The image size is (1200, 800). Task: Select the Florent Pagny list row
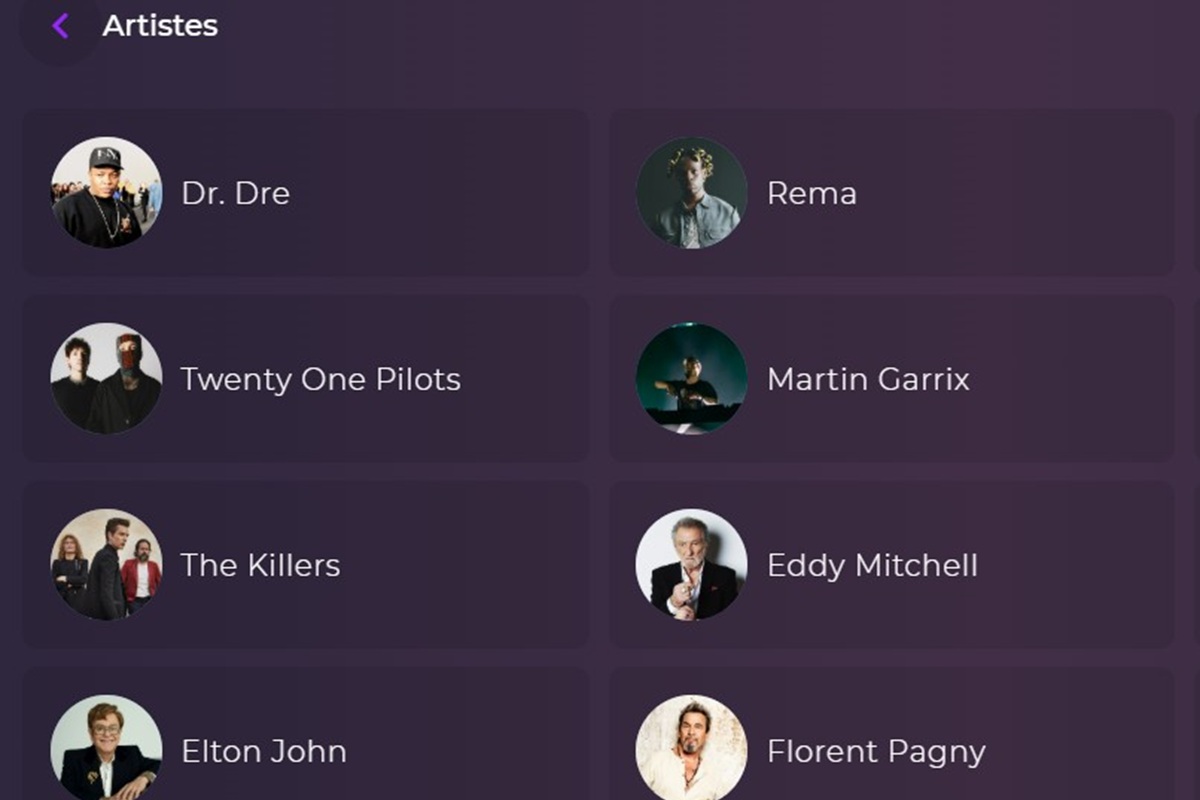tap(890, 750)
